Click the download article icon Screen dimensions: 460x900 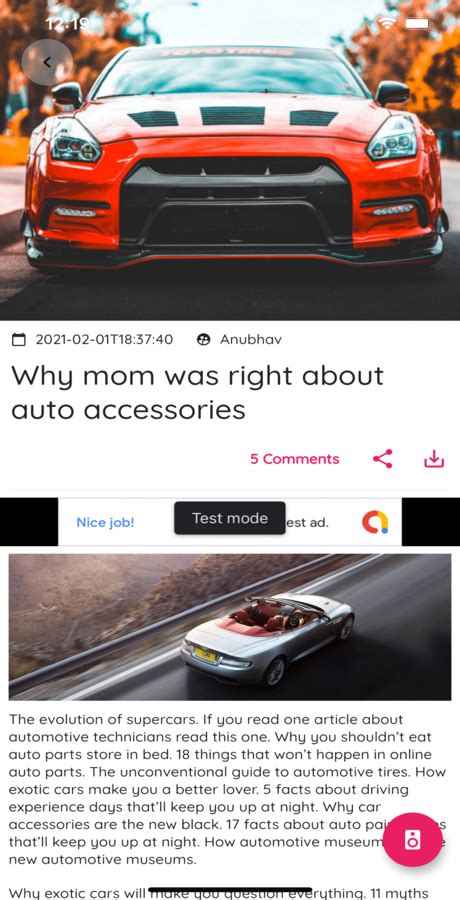tap(434, 459)
